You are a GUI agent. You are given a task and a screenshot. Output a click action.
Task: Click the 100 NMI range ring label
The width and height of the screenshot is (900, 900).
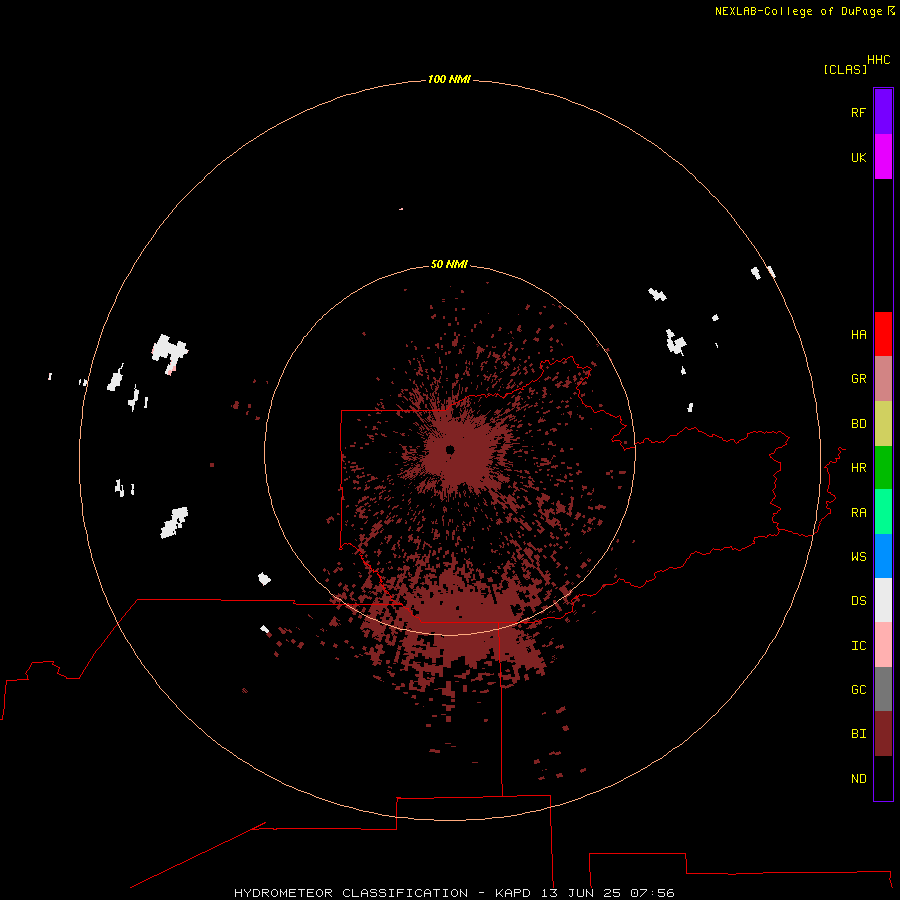click(449, 79)
